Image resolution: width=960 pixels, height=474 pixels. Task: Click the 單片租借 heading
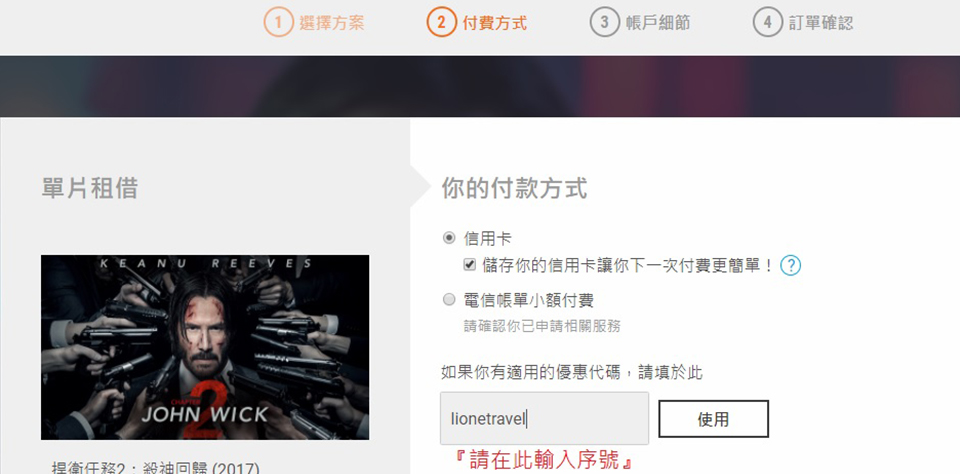(x=90, y=188)
